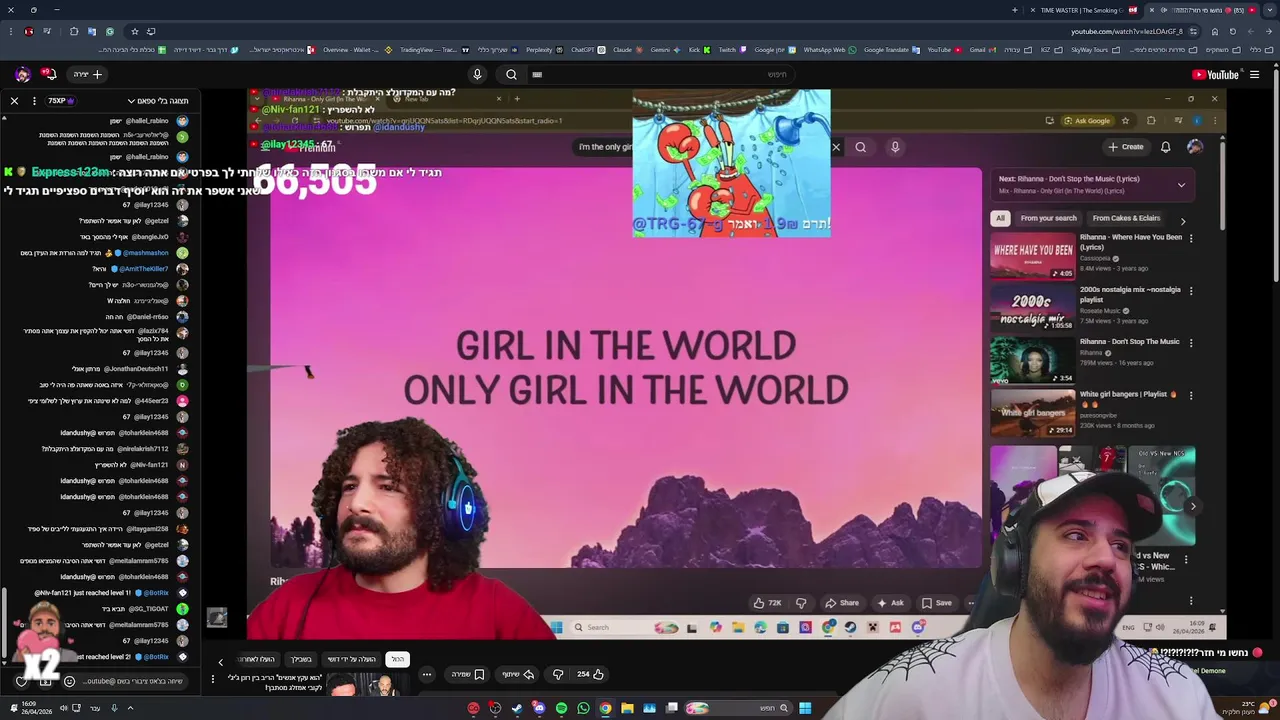Select the All filter chip
The width and height of the screenshot is (1280, 720).
[1000, 218]
